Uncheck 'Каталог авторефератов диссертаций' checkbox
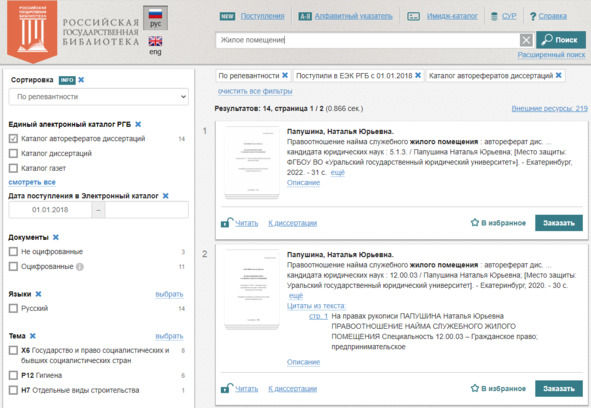 coord(13,139)
